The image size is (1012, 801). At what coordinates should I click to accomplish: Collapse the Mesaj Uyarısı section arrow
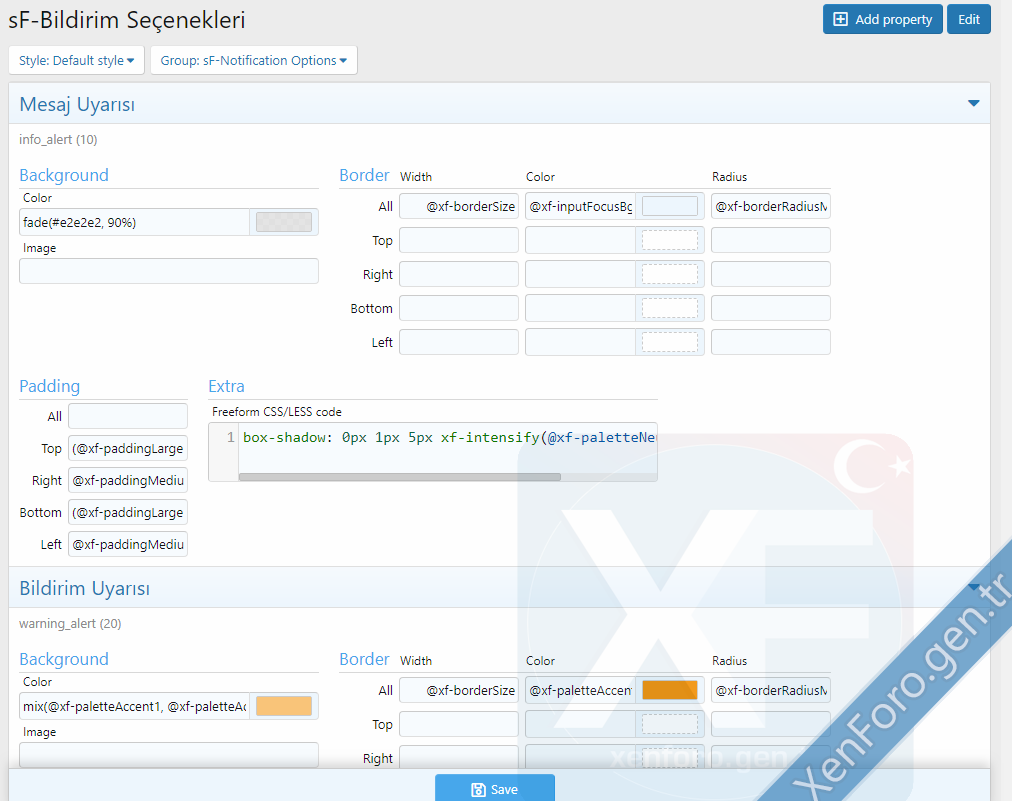(x=973, y=103)
